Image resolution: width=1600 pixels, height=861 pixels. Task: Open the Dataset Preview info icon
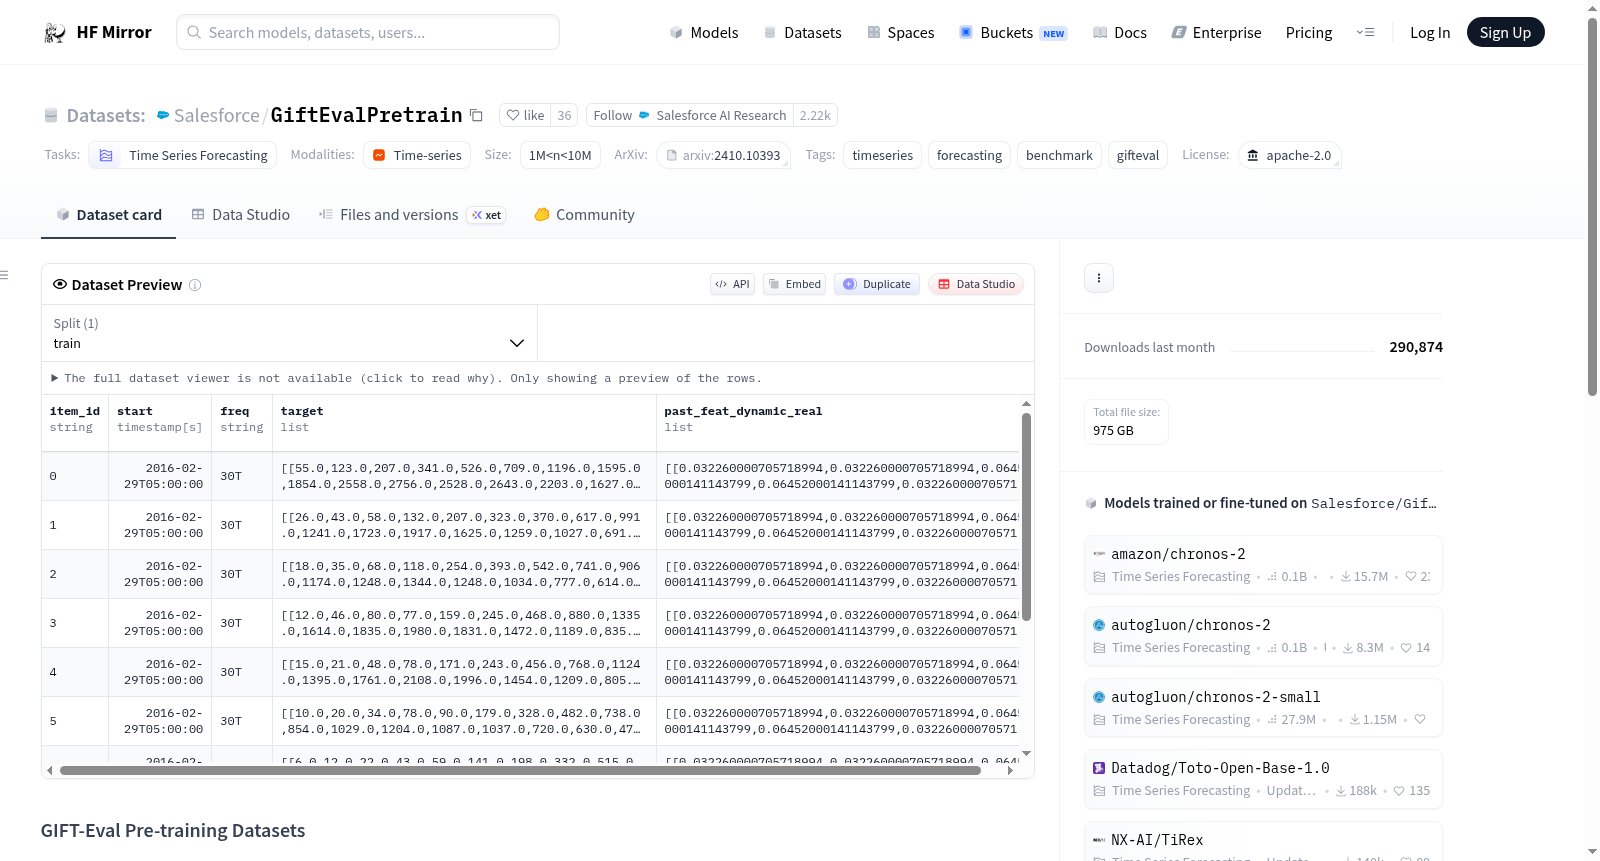click(195, 285)
